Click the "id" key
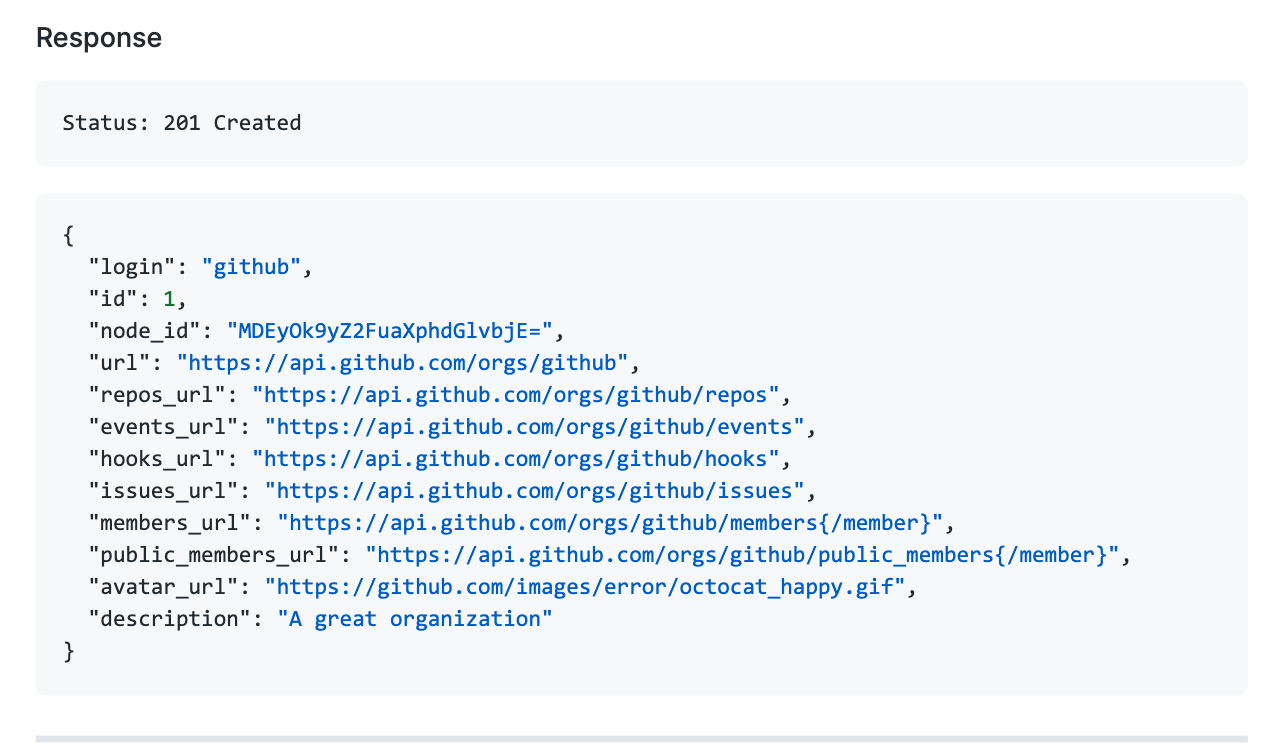This screenshot has width=1280, height=754. point(113,299)
